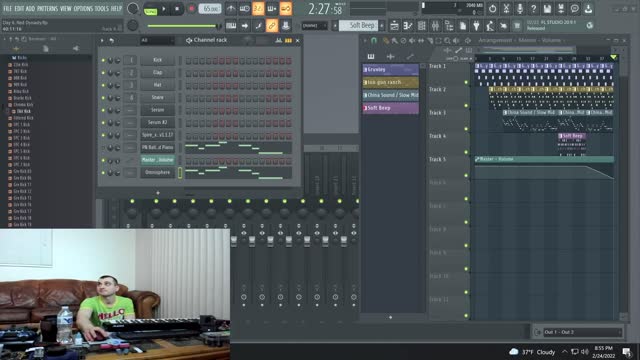Open the Channel rack view from toolbar
The width and height of the screenshot is (640, 360).
click(422, 26)
